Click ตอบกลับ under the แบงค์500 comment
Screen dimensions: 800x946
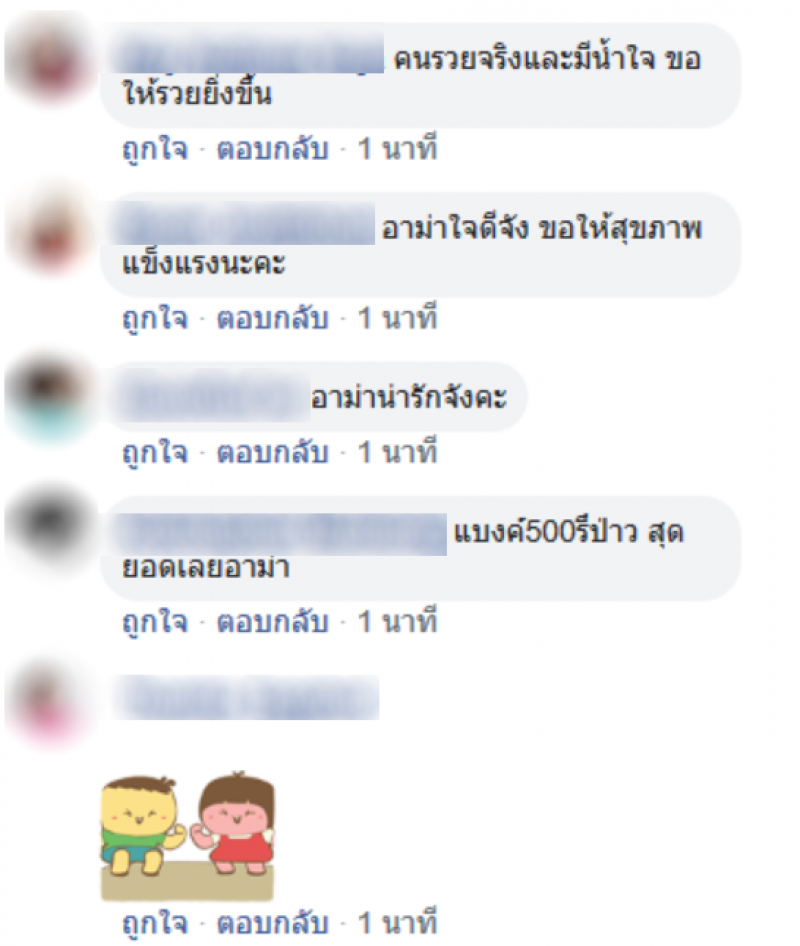[273, 621]
